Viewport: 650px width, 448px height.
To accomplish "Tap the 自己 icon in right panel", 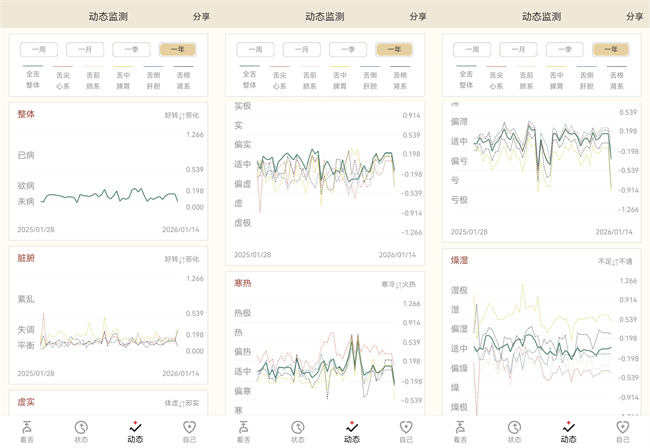I will [x=622, y=427].
